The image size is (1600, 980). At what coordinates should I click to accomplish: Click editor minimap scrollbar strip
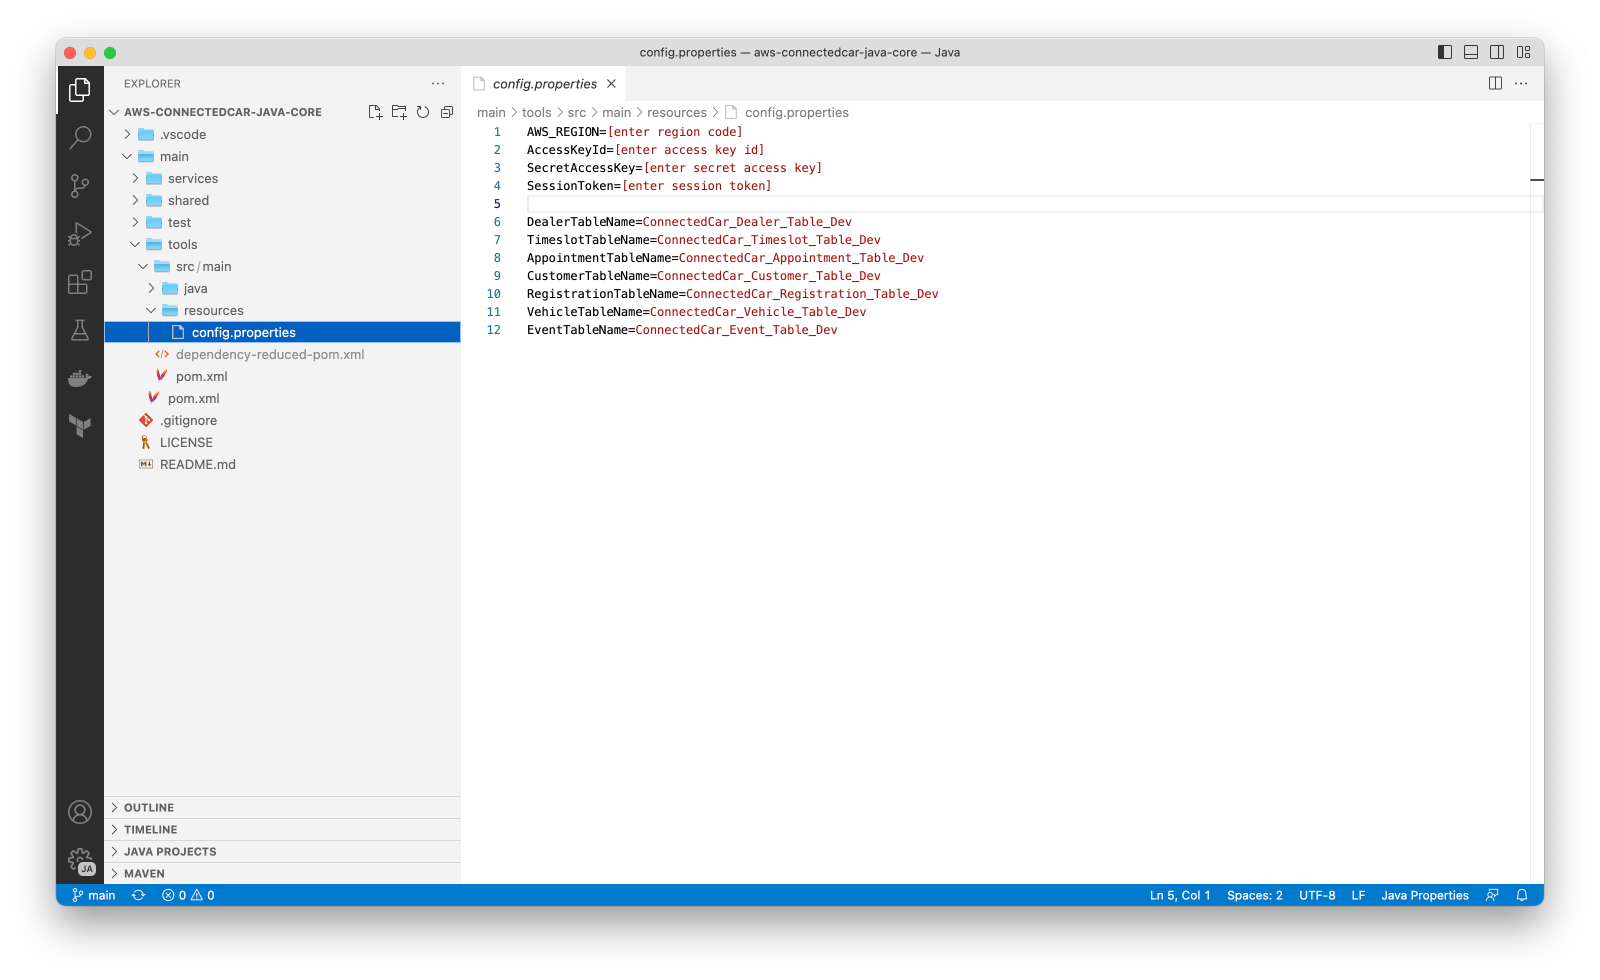[1537, 503]
